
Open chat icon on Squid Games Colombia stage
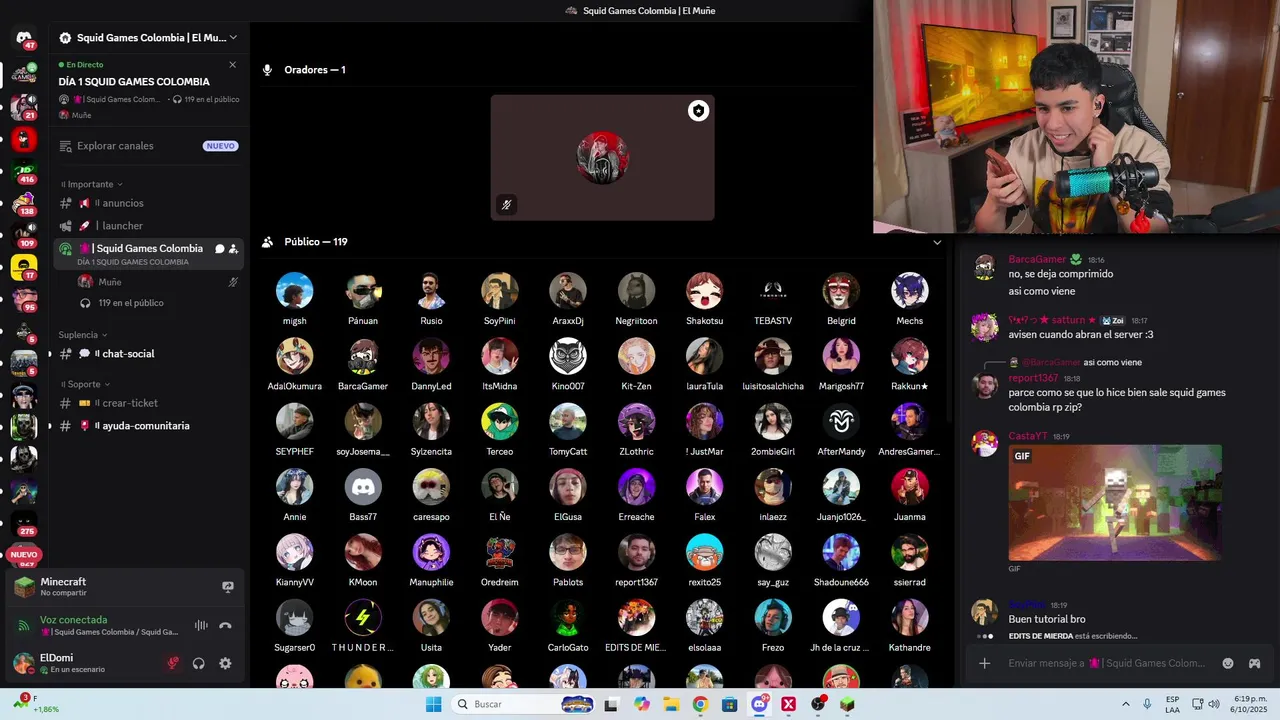point(219,249)
